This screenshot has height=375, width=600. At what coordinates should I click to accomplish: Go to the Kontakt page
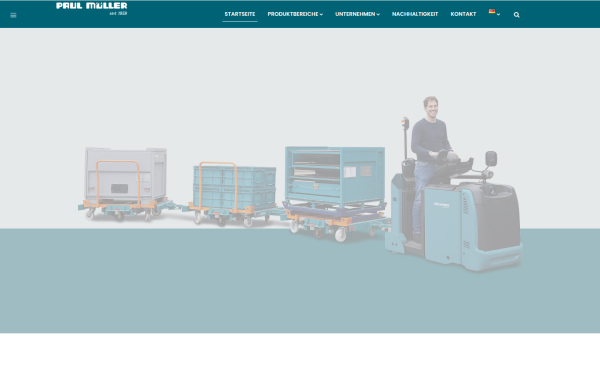click(463, 14)
